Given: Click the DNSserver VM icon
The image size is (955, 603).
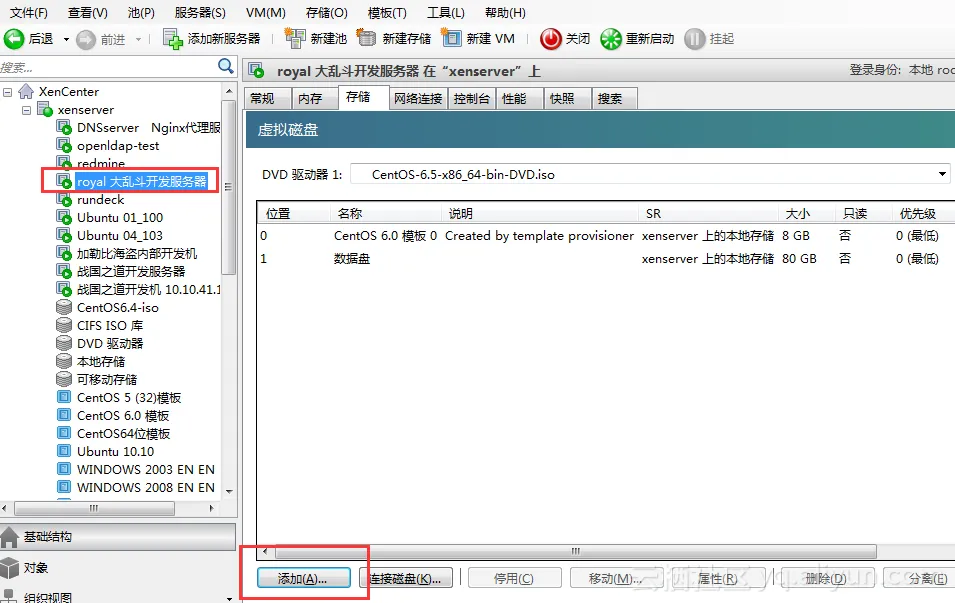Looking at the screenshot, I should coord(64,127).
